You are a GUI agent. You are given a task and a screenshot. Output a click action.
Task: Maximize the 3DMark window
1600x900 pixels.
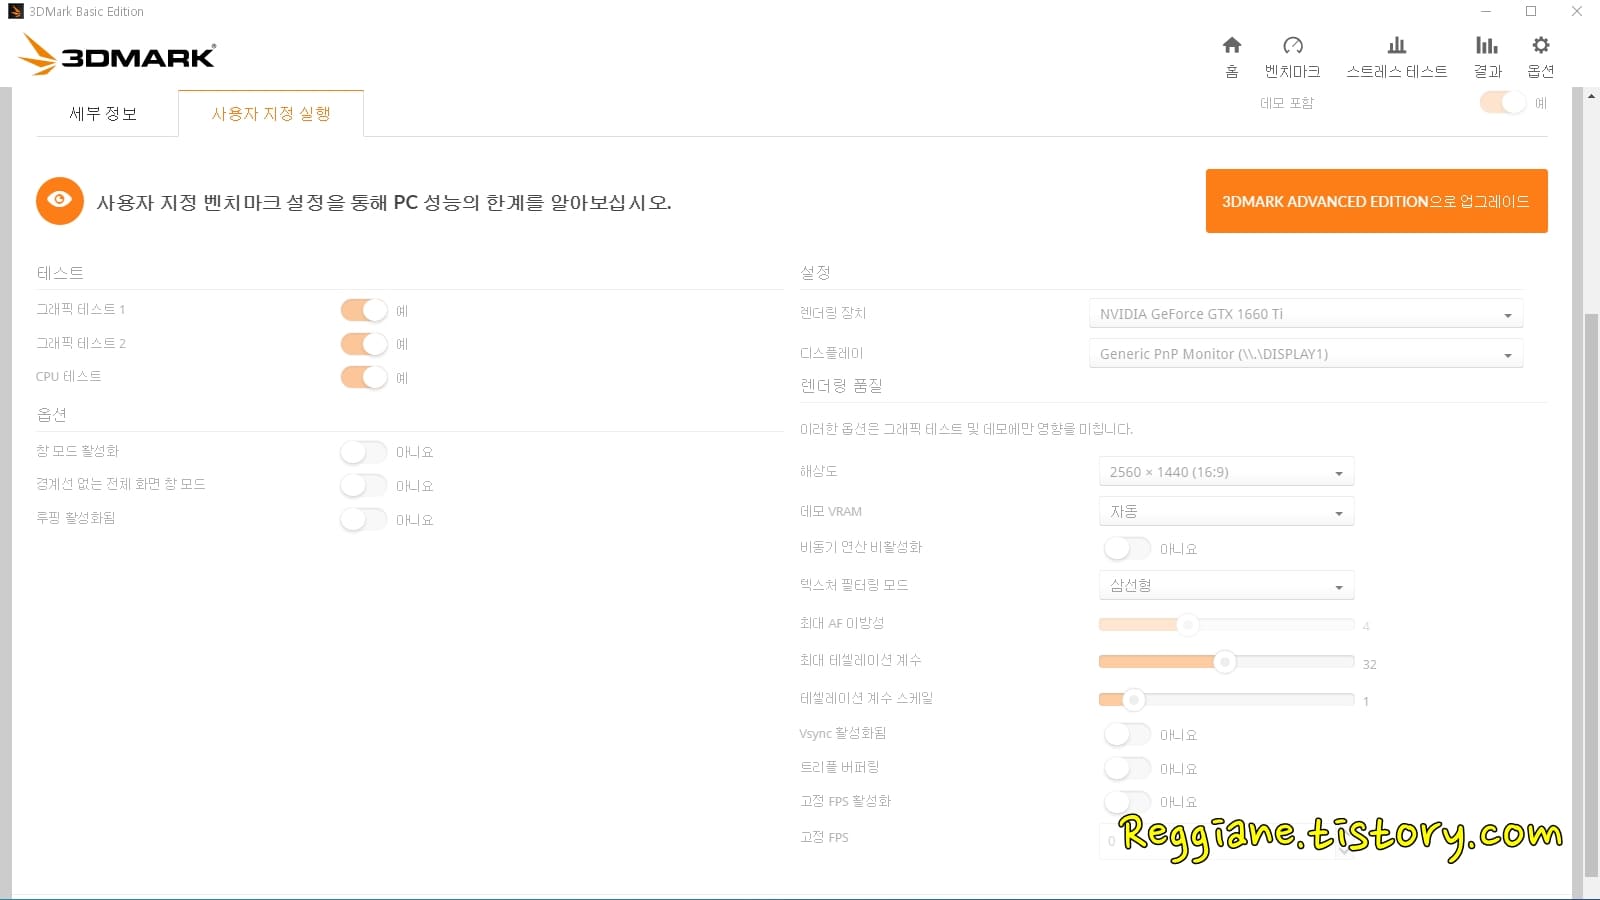point(1531,12)
